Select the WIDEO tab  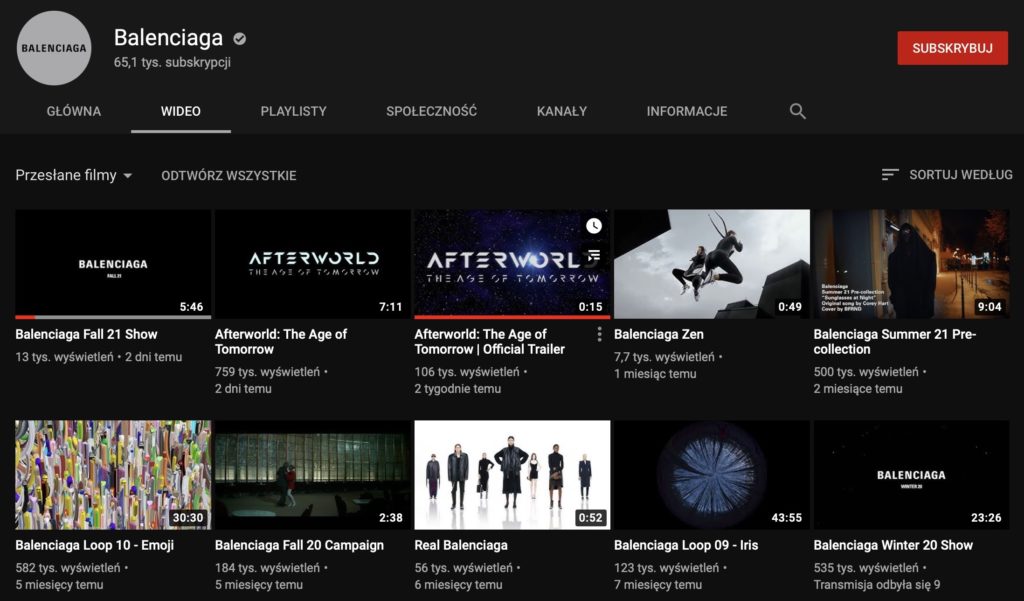pyautogui.click(x=181, y=111)
